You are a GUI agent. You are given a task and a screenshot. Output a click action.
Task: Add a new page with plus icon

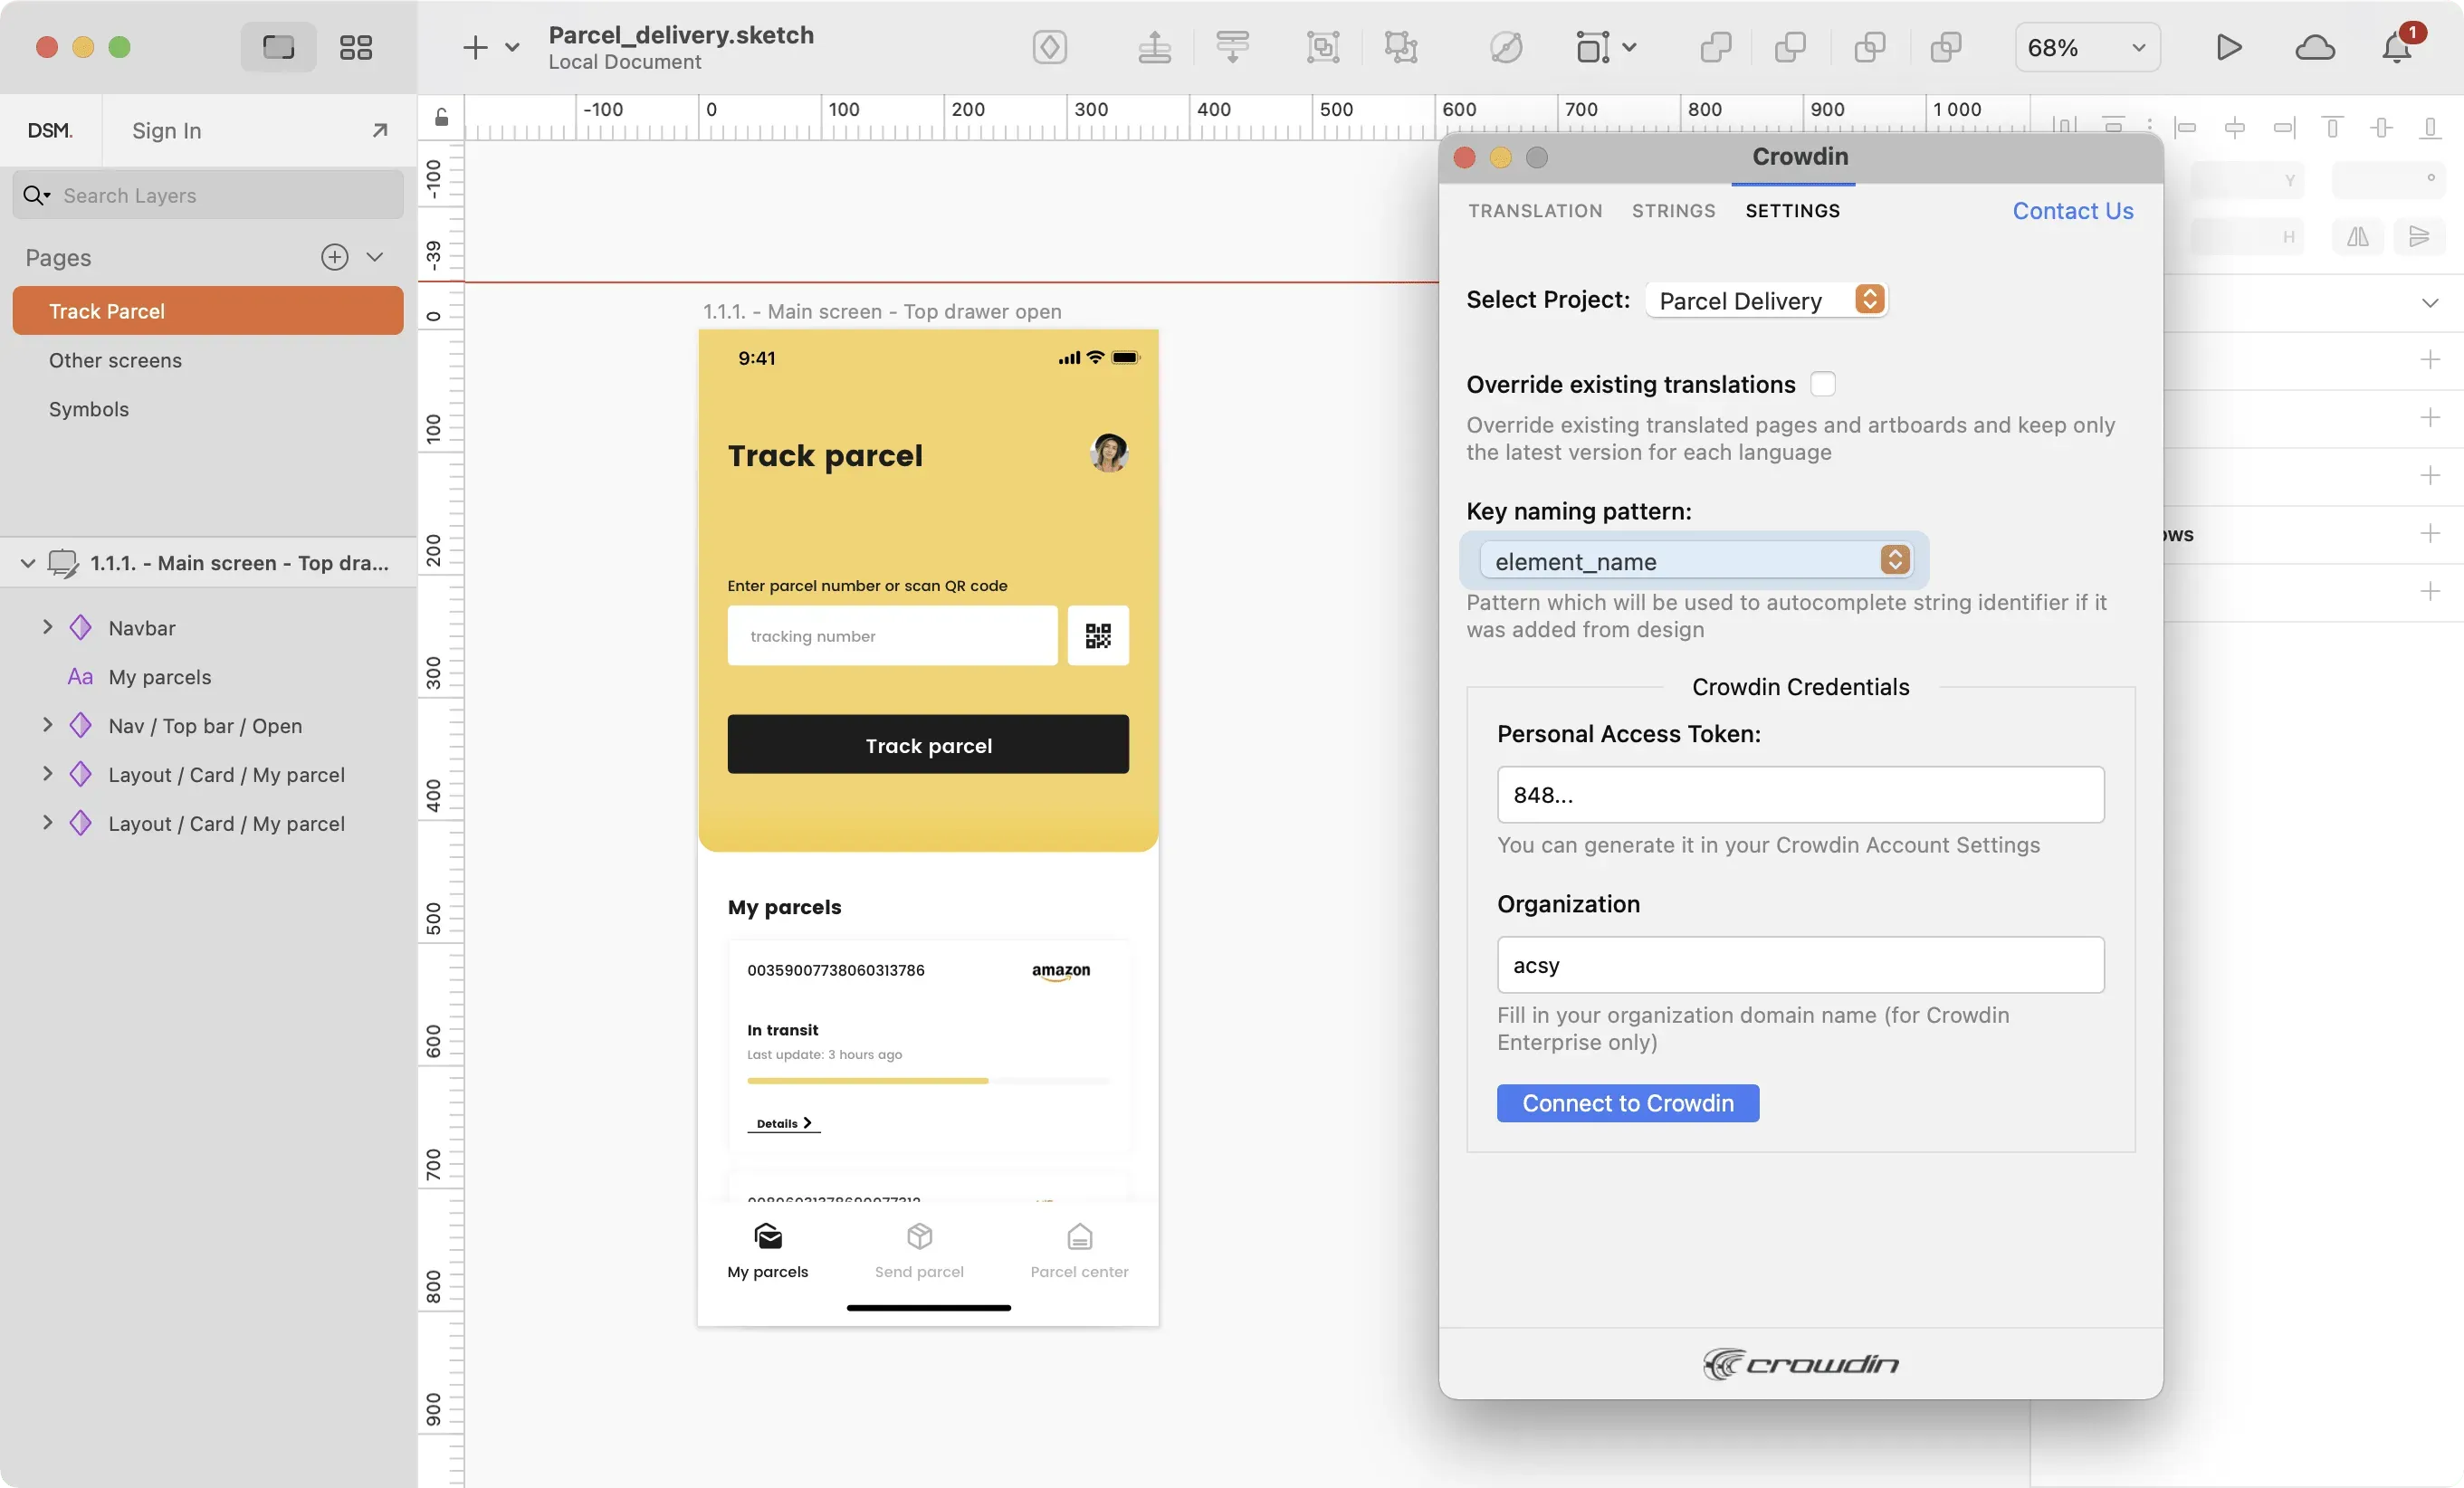point(334,257)
